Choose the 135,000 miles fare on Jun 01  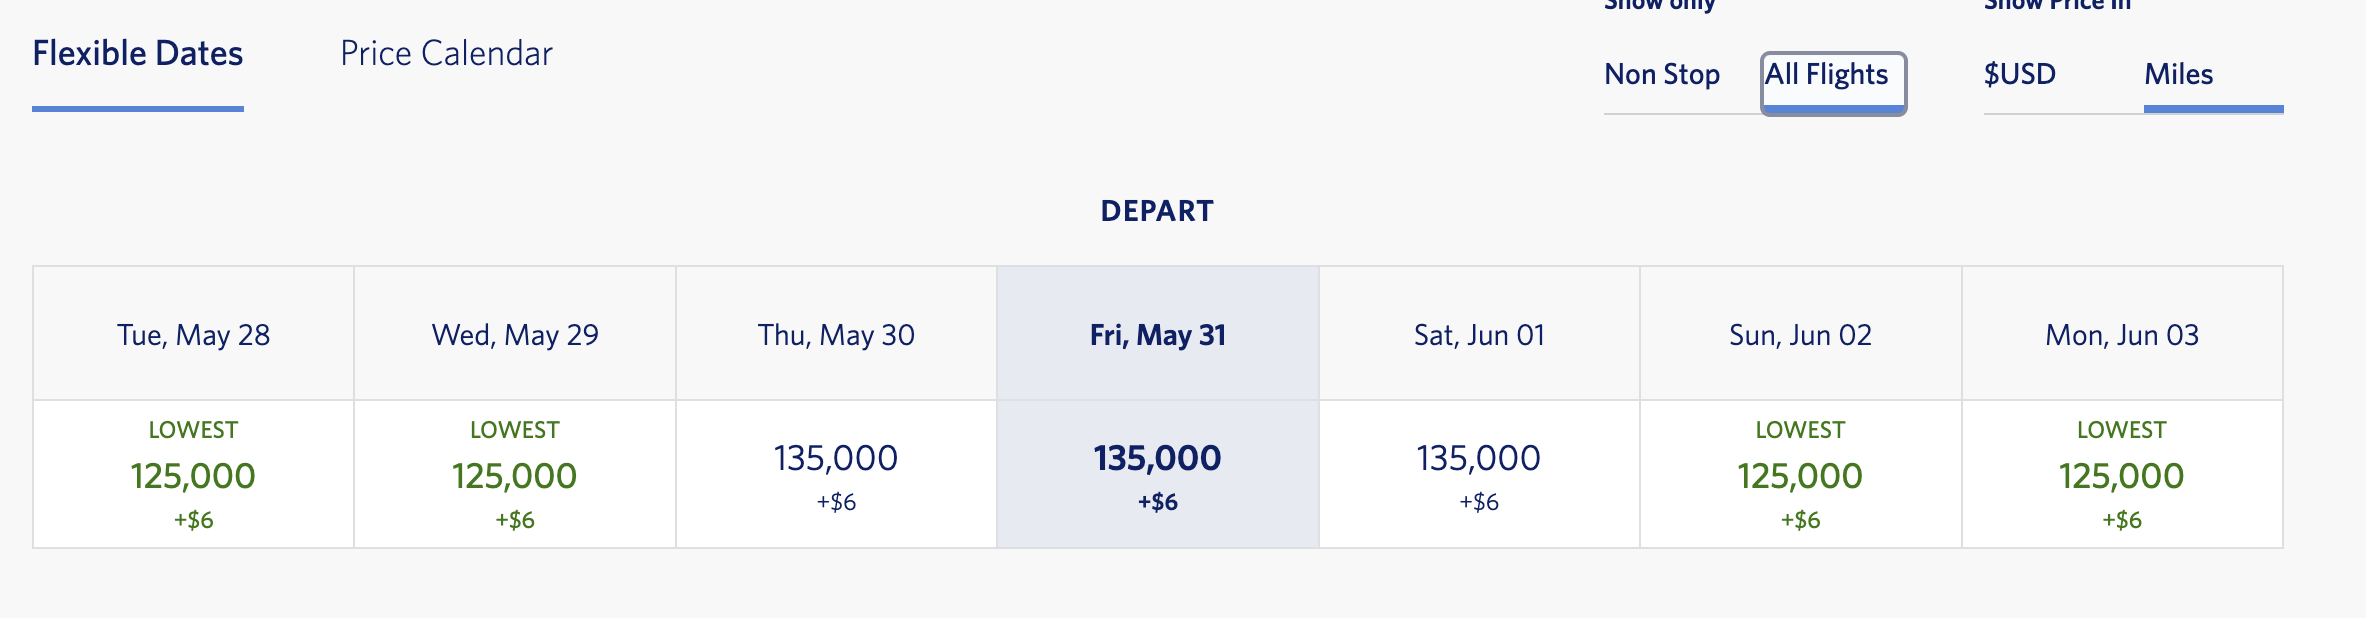point(1479,460)
